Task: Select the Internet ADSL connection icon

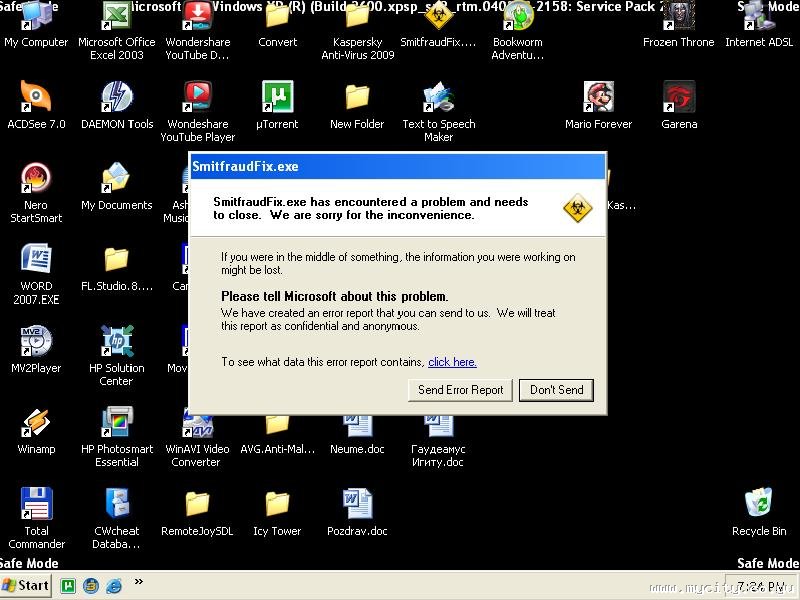Action: pyautogui.click(x=759, y=24)
